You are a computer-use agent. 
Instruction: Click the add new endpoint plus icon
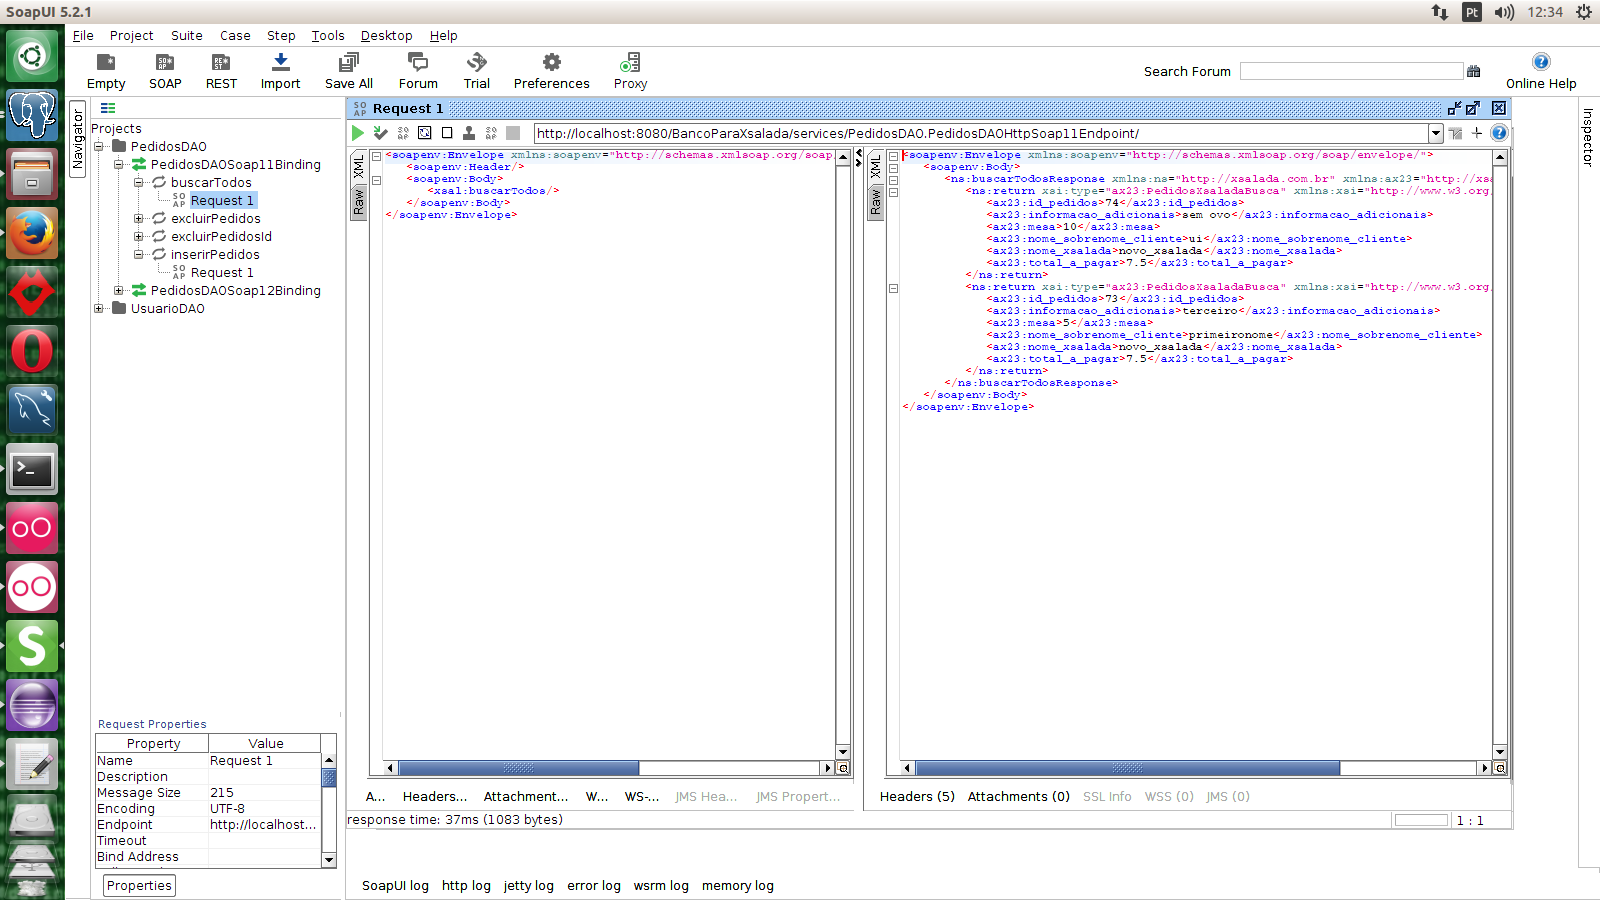click(x=1477, y=133)
